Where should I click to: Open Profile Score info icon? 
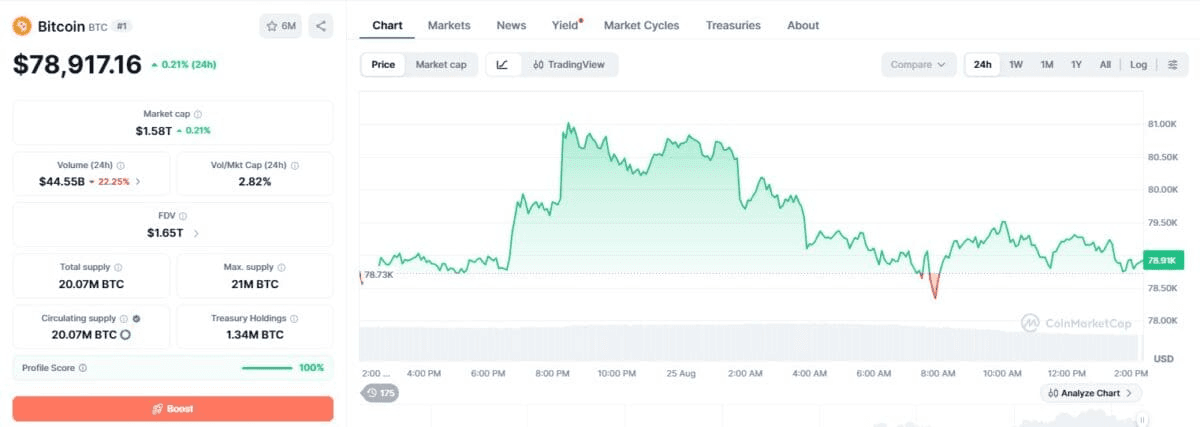[x=83, y=368]
